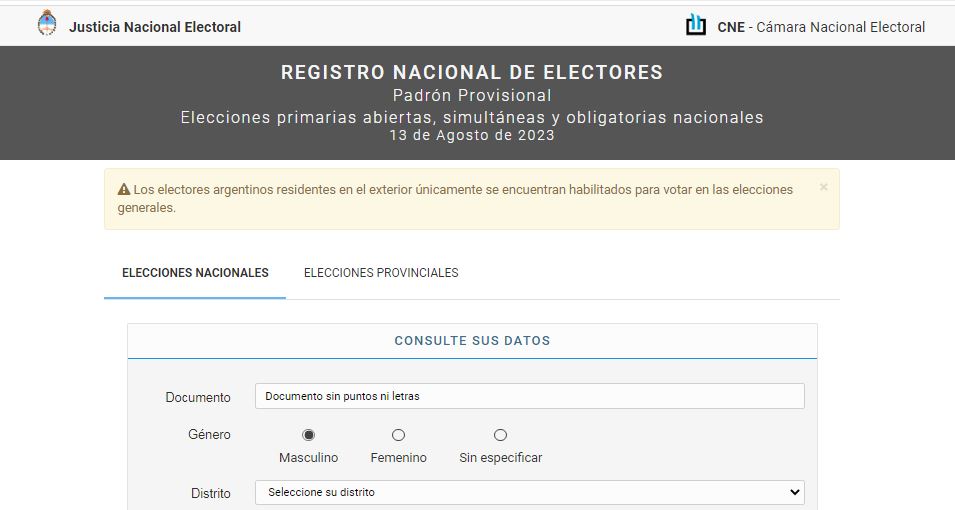
Task: Click the Argentine coat of arms icon
Action: (47, 23)
